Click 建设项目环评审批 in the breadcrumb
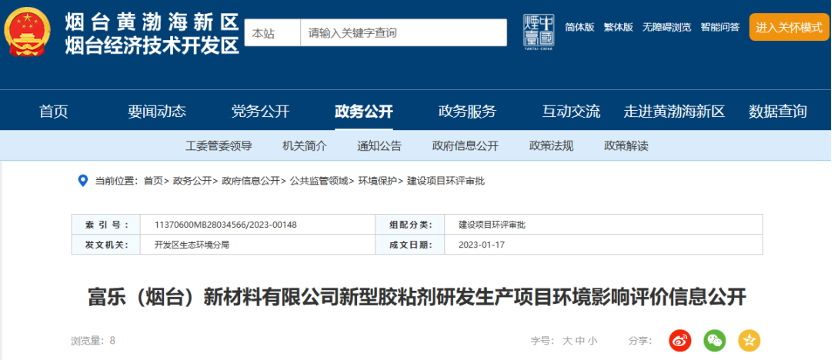 [446, 181]
